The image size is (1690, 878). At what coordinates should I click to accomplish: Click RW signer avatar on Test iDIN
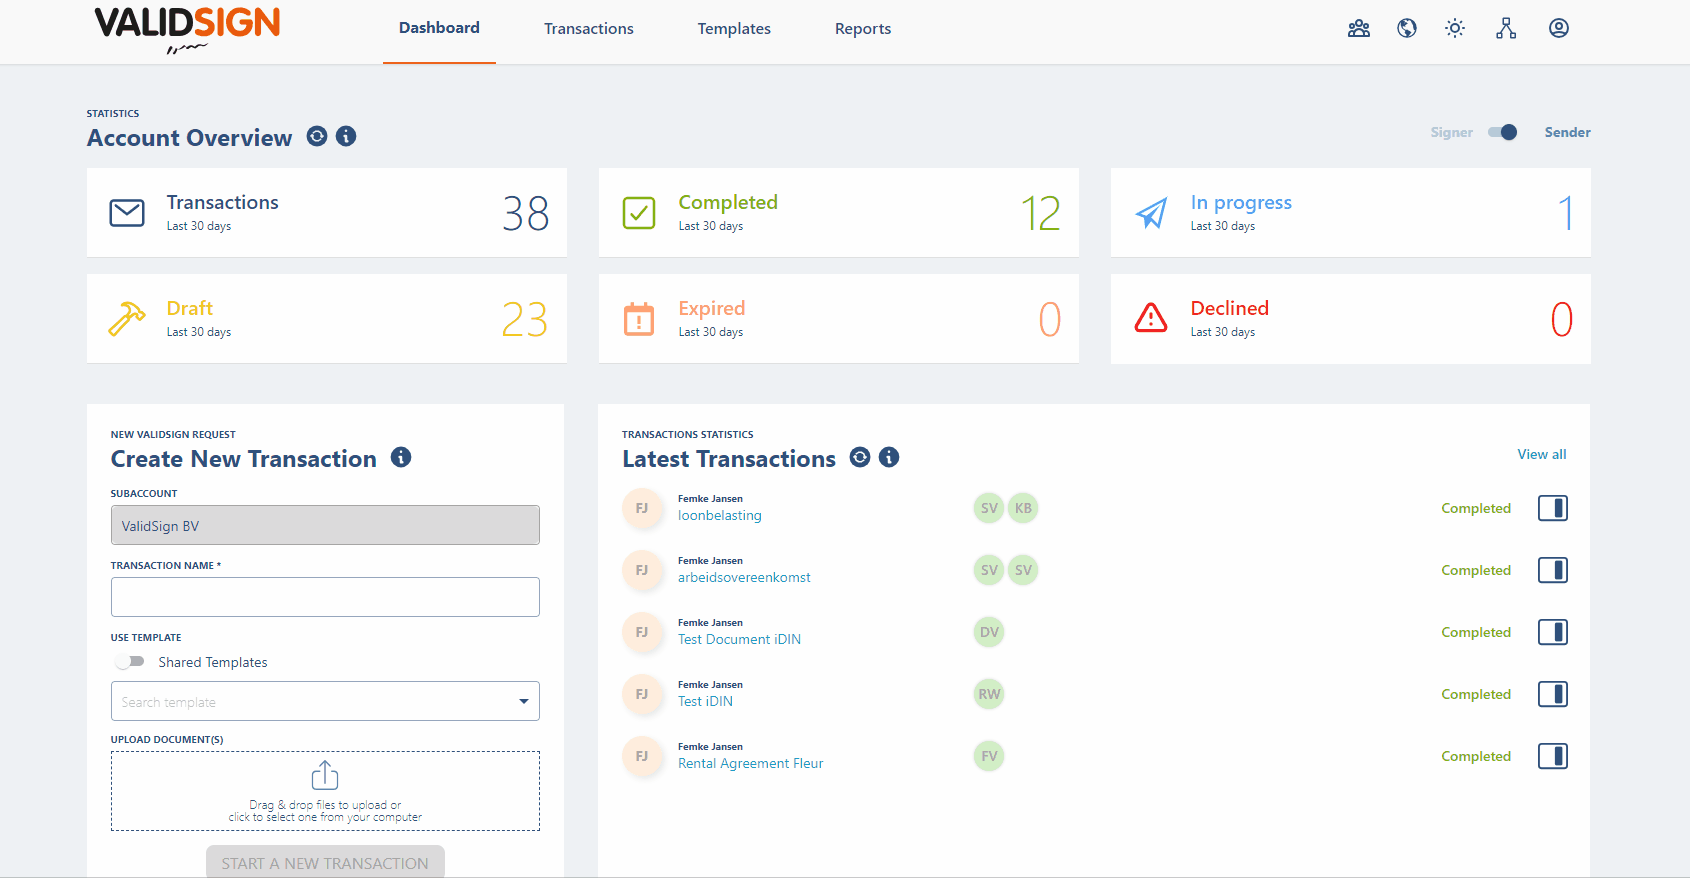pos(989,694)
